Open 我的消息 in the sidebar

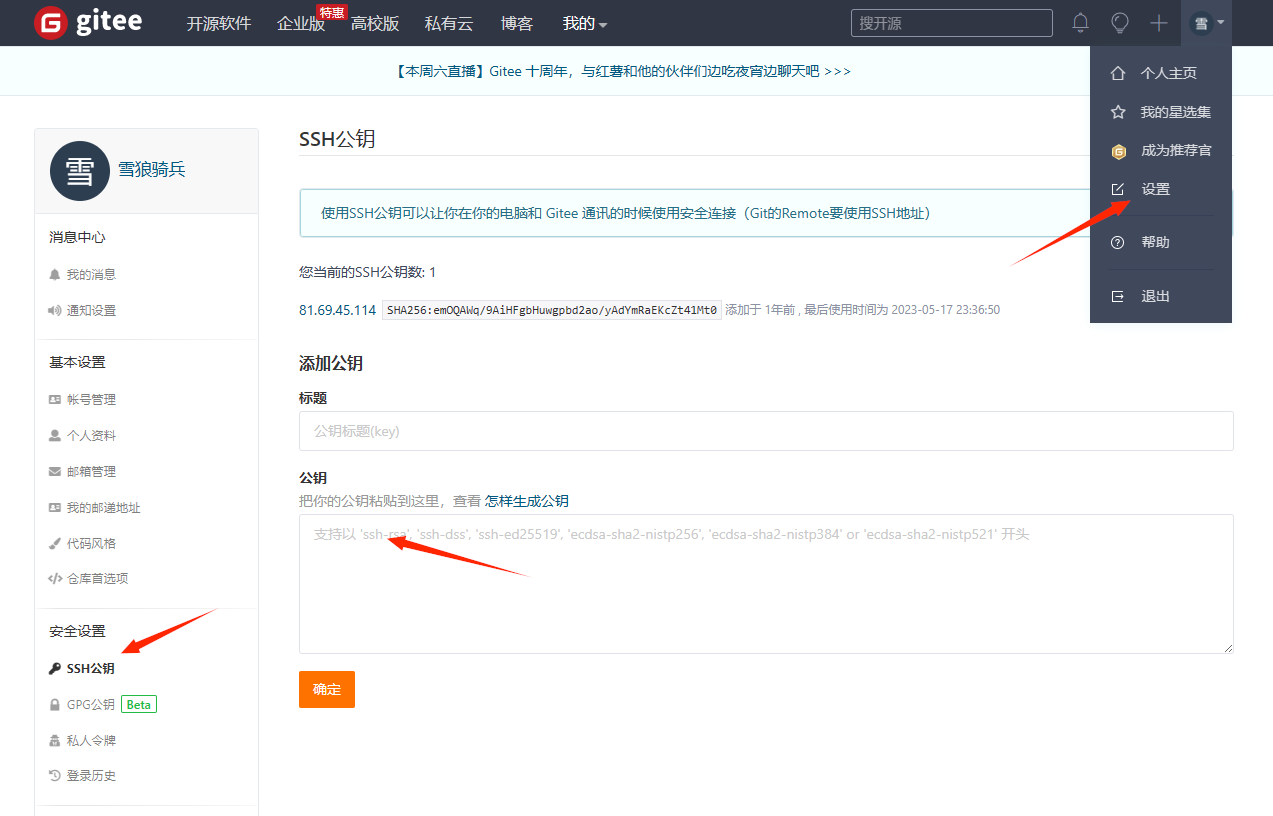pos(91,274)
